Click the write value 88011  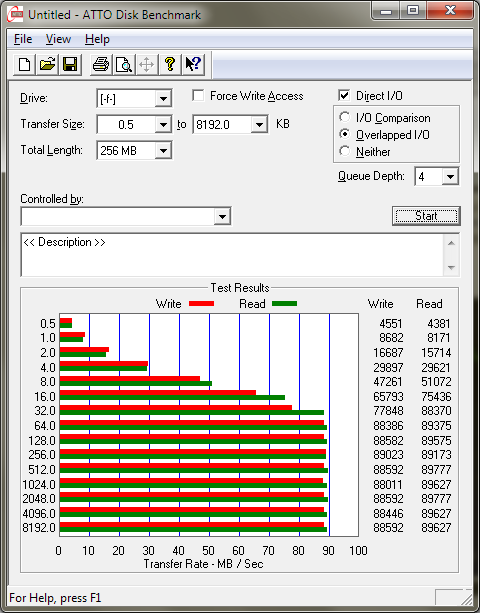click(388, 484)
